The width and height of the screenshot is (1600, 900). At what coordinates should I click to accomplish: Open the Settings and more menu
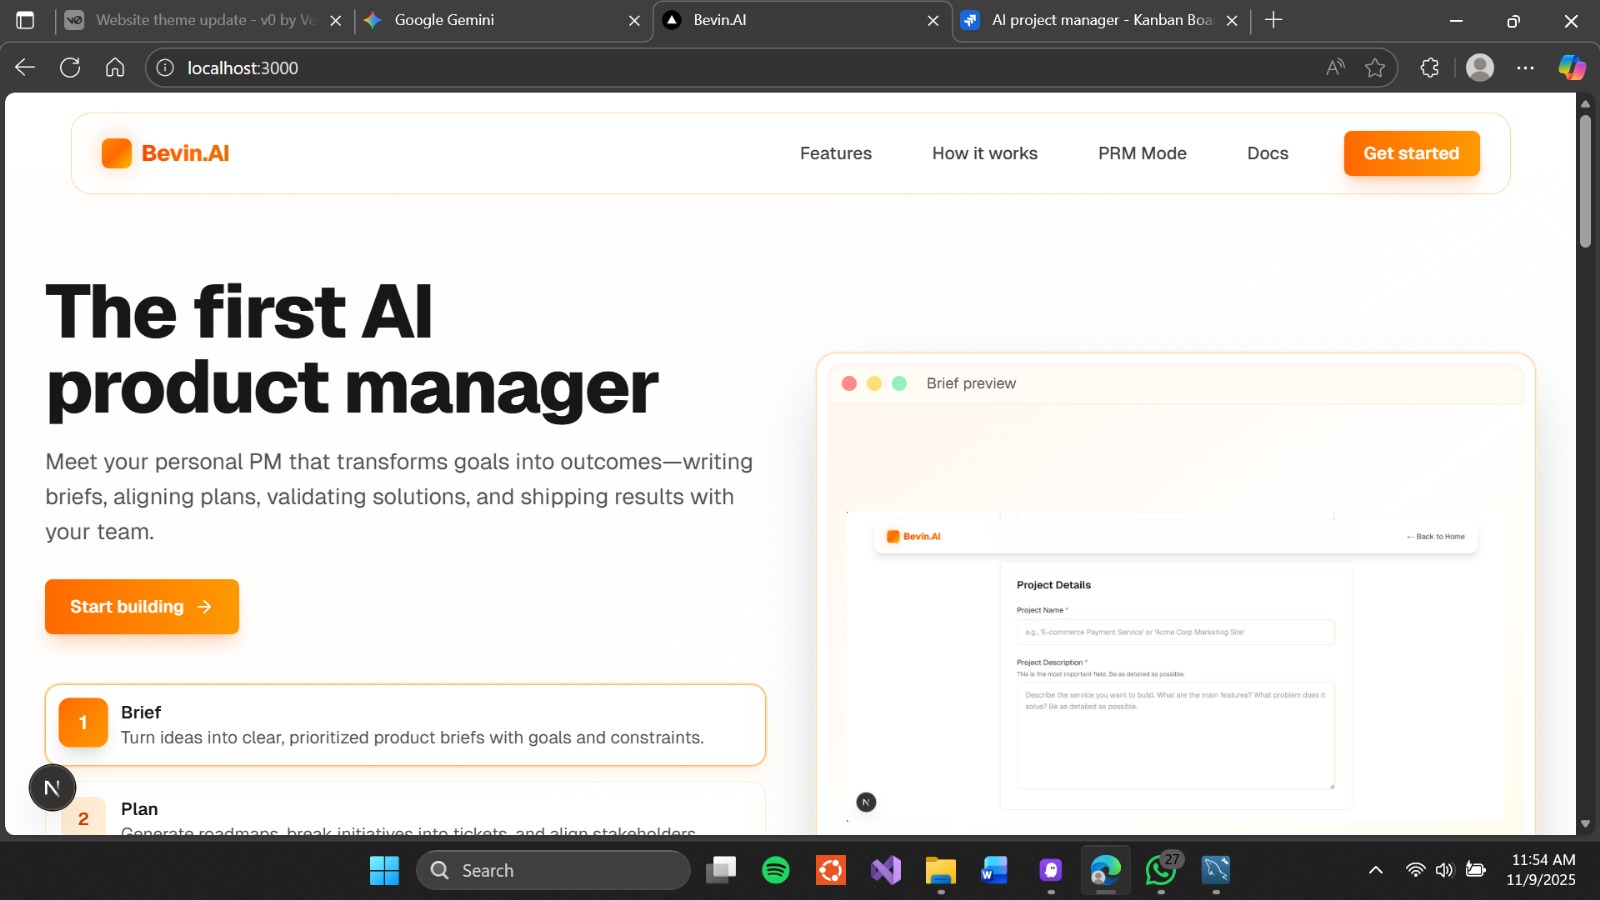pyautogui.click(x=1525, y=68)
